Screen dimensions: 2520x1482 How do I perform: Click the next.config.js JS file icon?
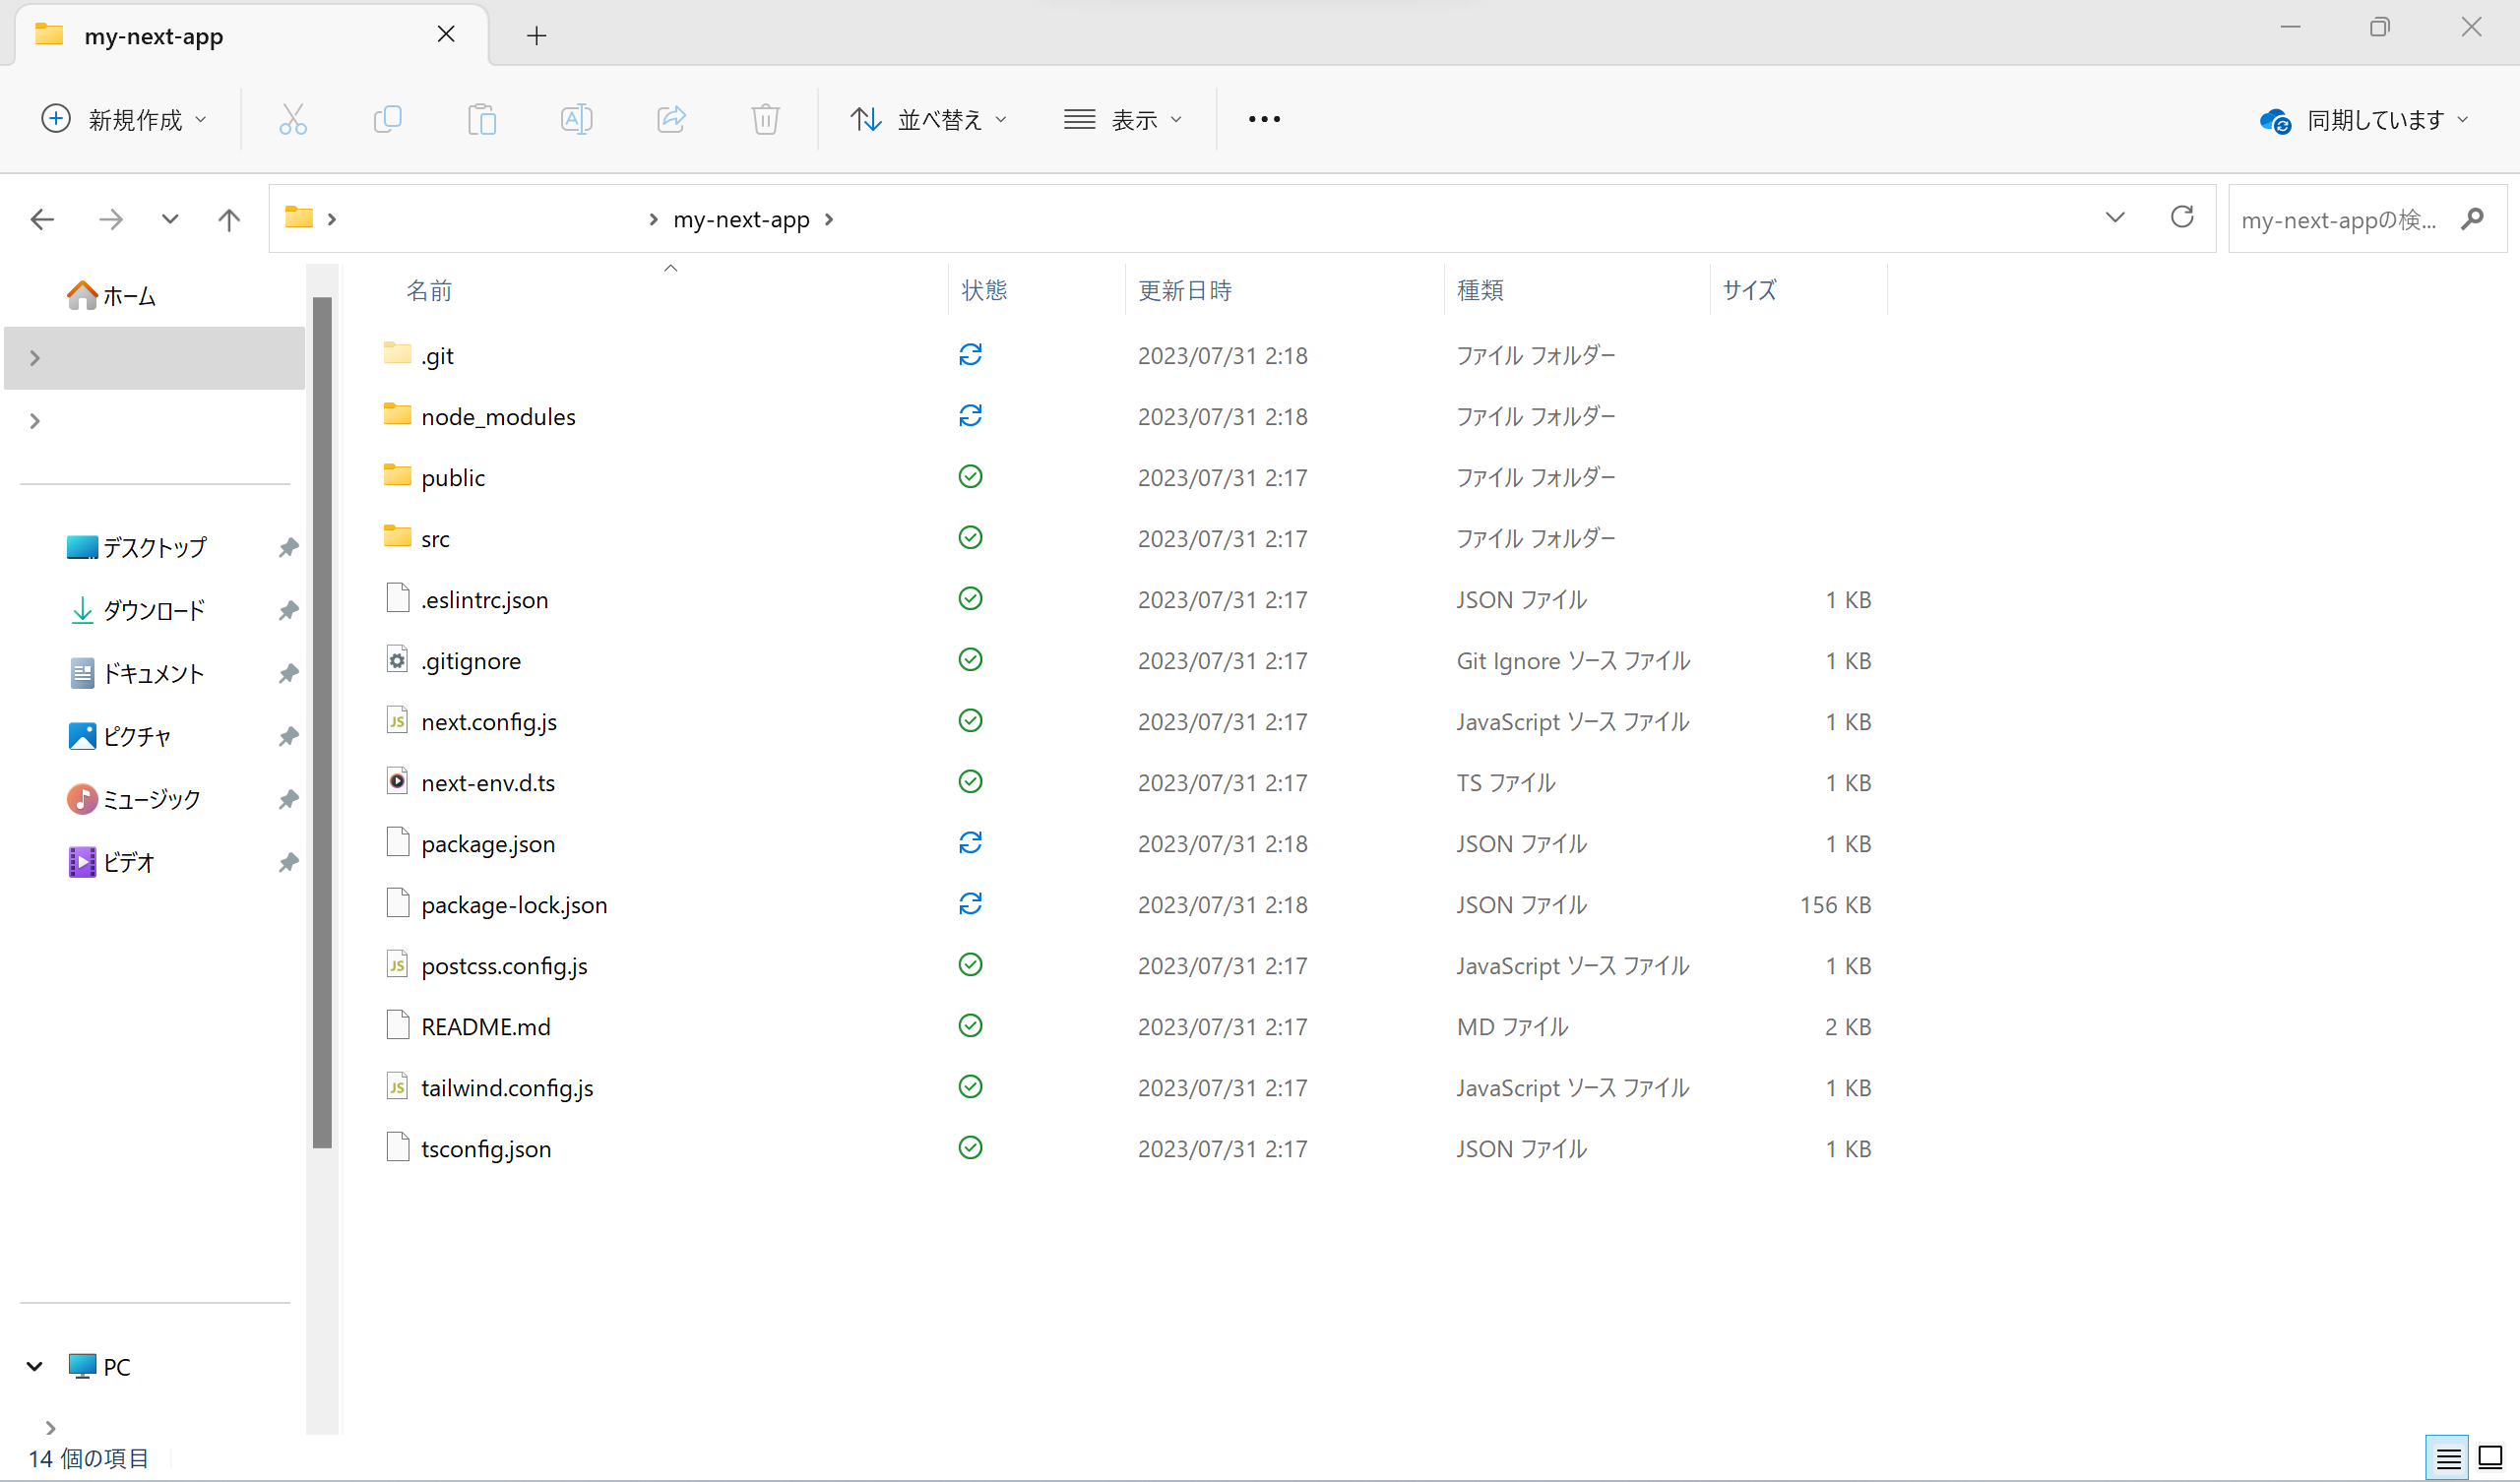397,721
